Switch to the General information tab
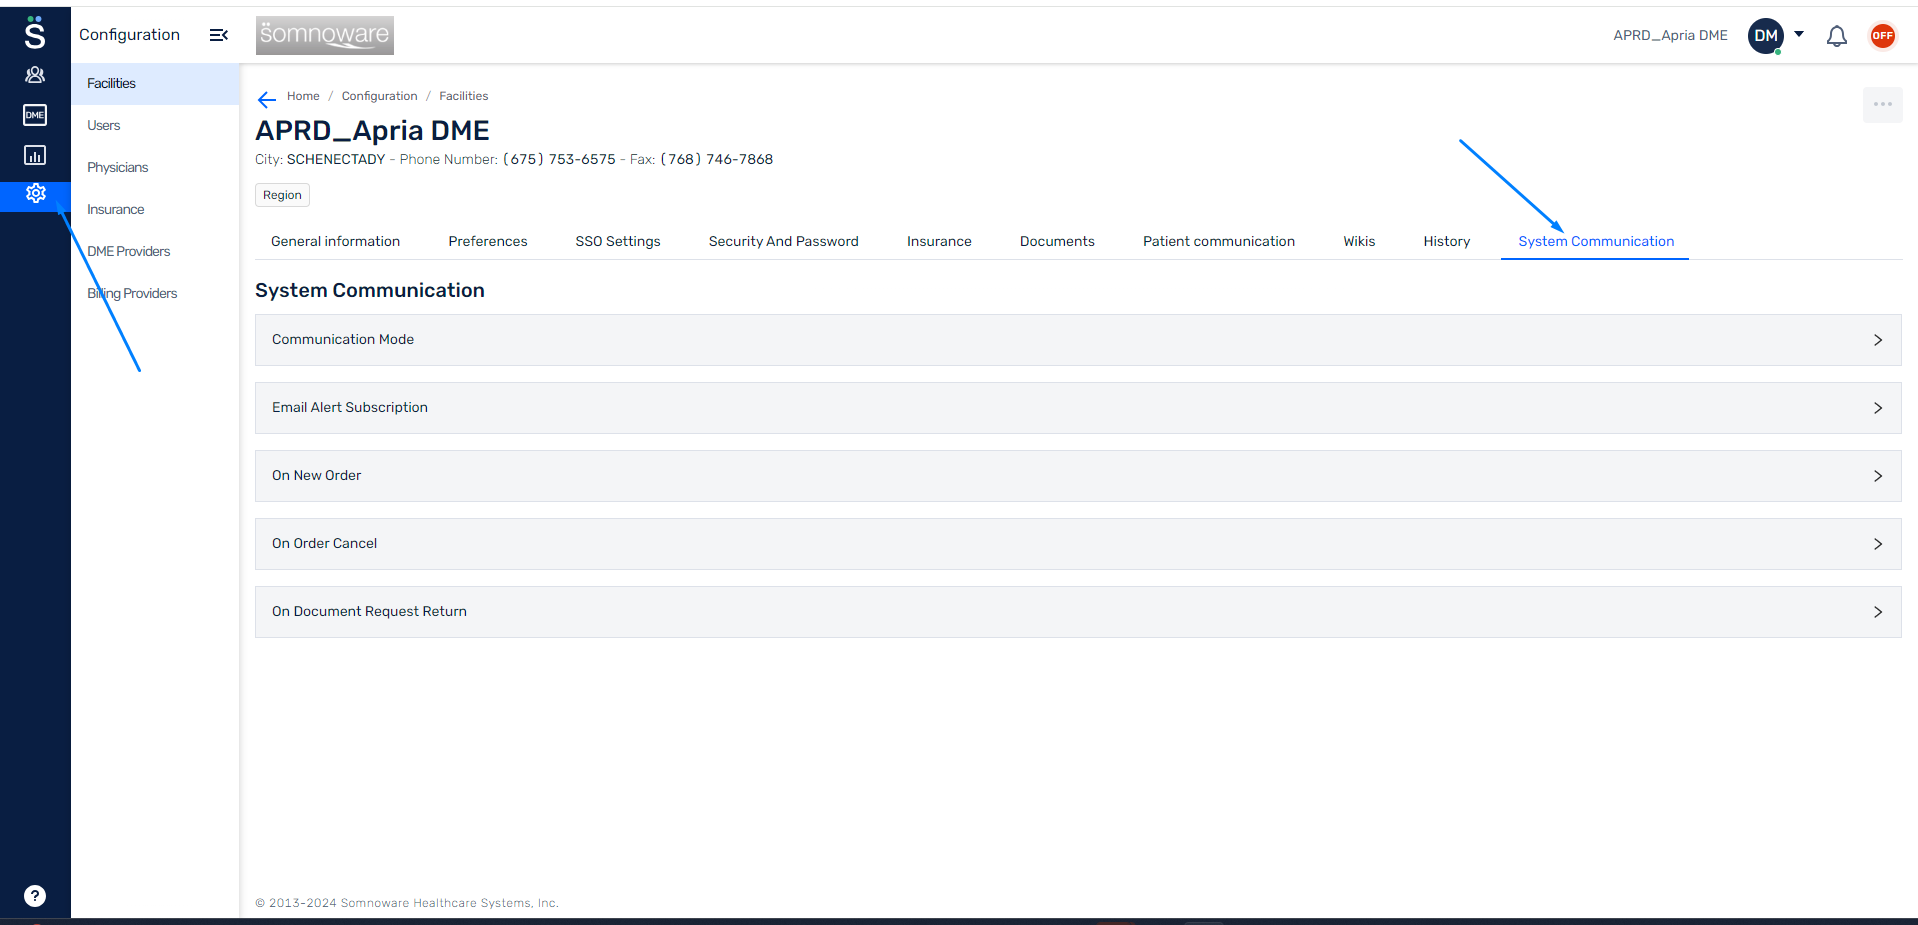The height and width of the screenshot is (925, 1918). pyautogui.click(x=335, y=241)
